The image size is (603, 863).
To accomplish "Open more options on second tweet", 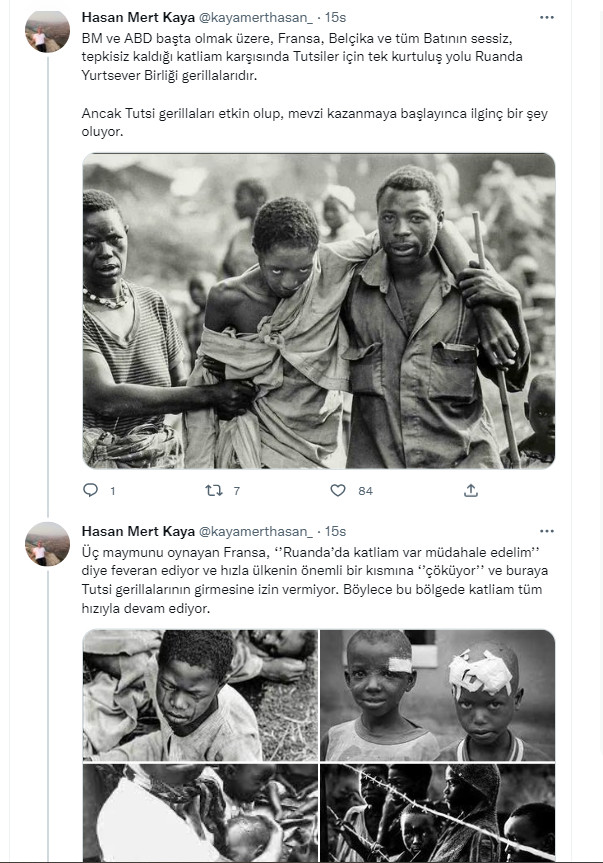I will [x=546, y=530].
